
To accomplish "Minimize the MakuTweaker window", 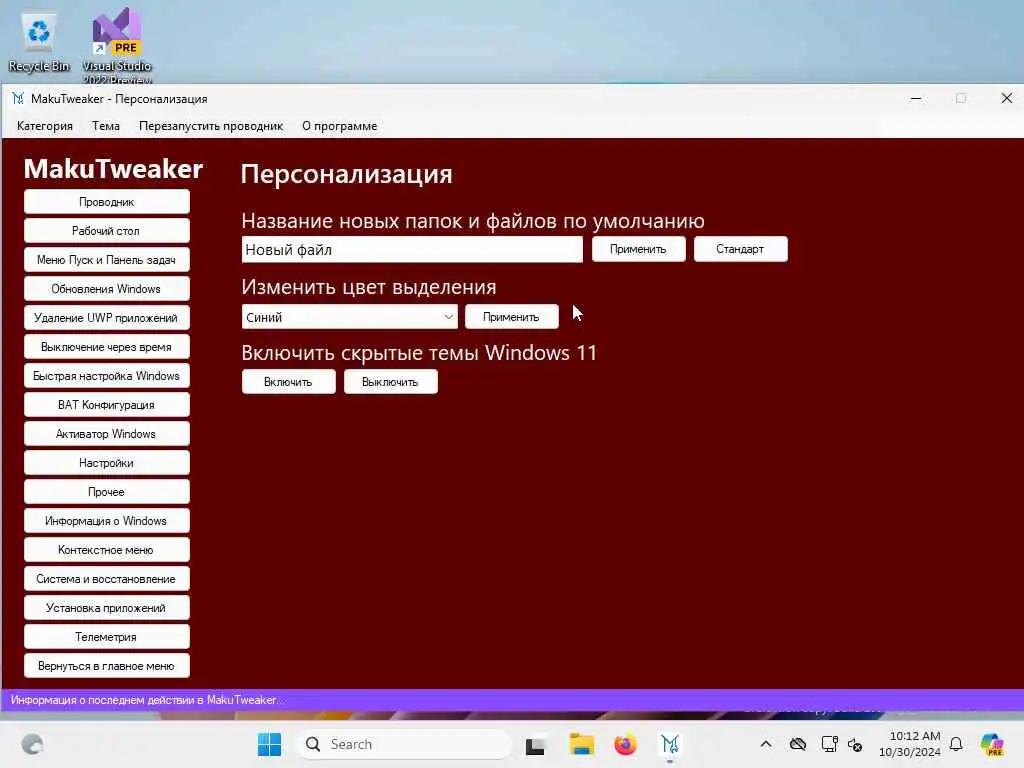I will point(916,99).
